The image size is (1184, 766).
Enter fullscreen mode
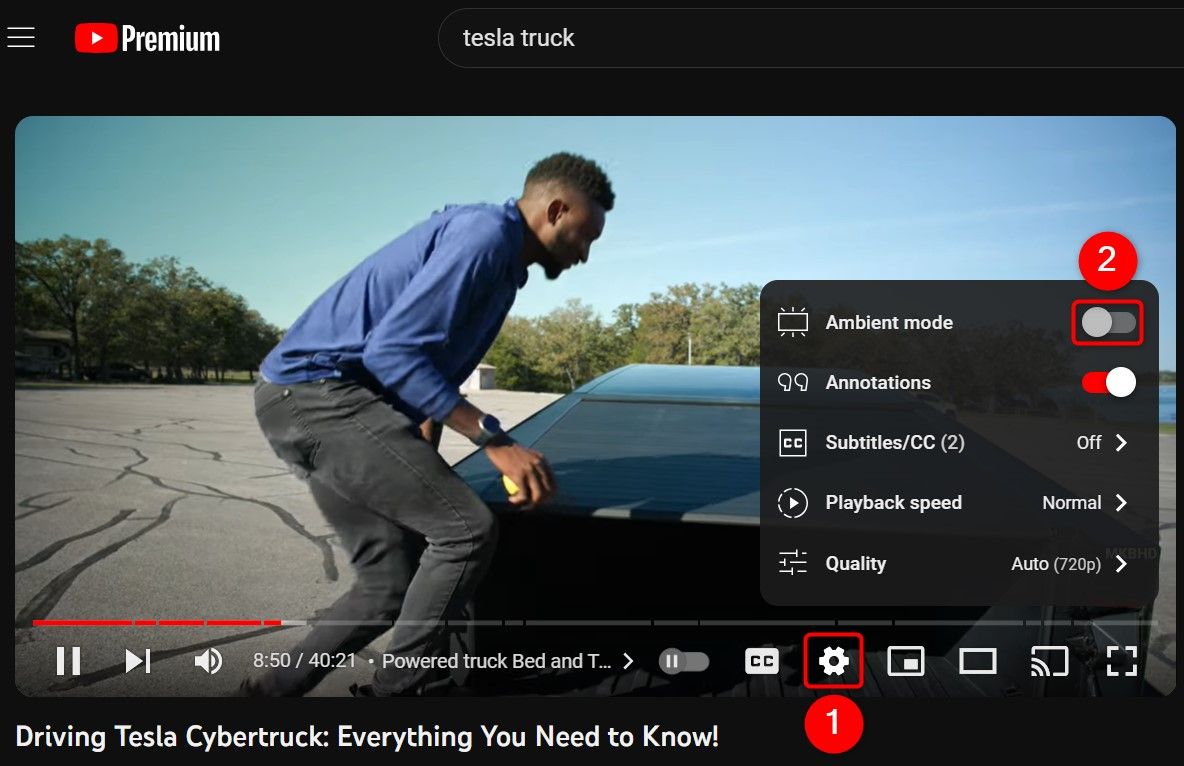coord(1123,660)
